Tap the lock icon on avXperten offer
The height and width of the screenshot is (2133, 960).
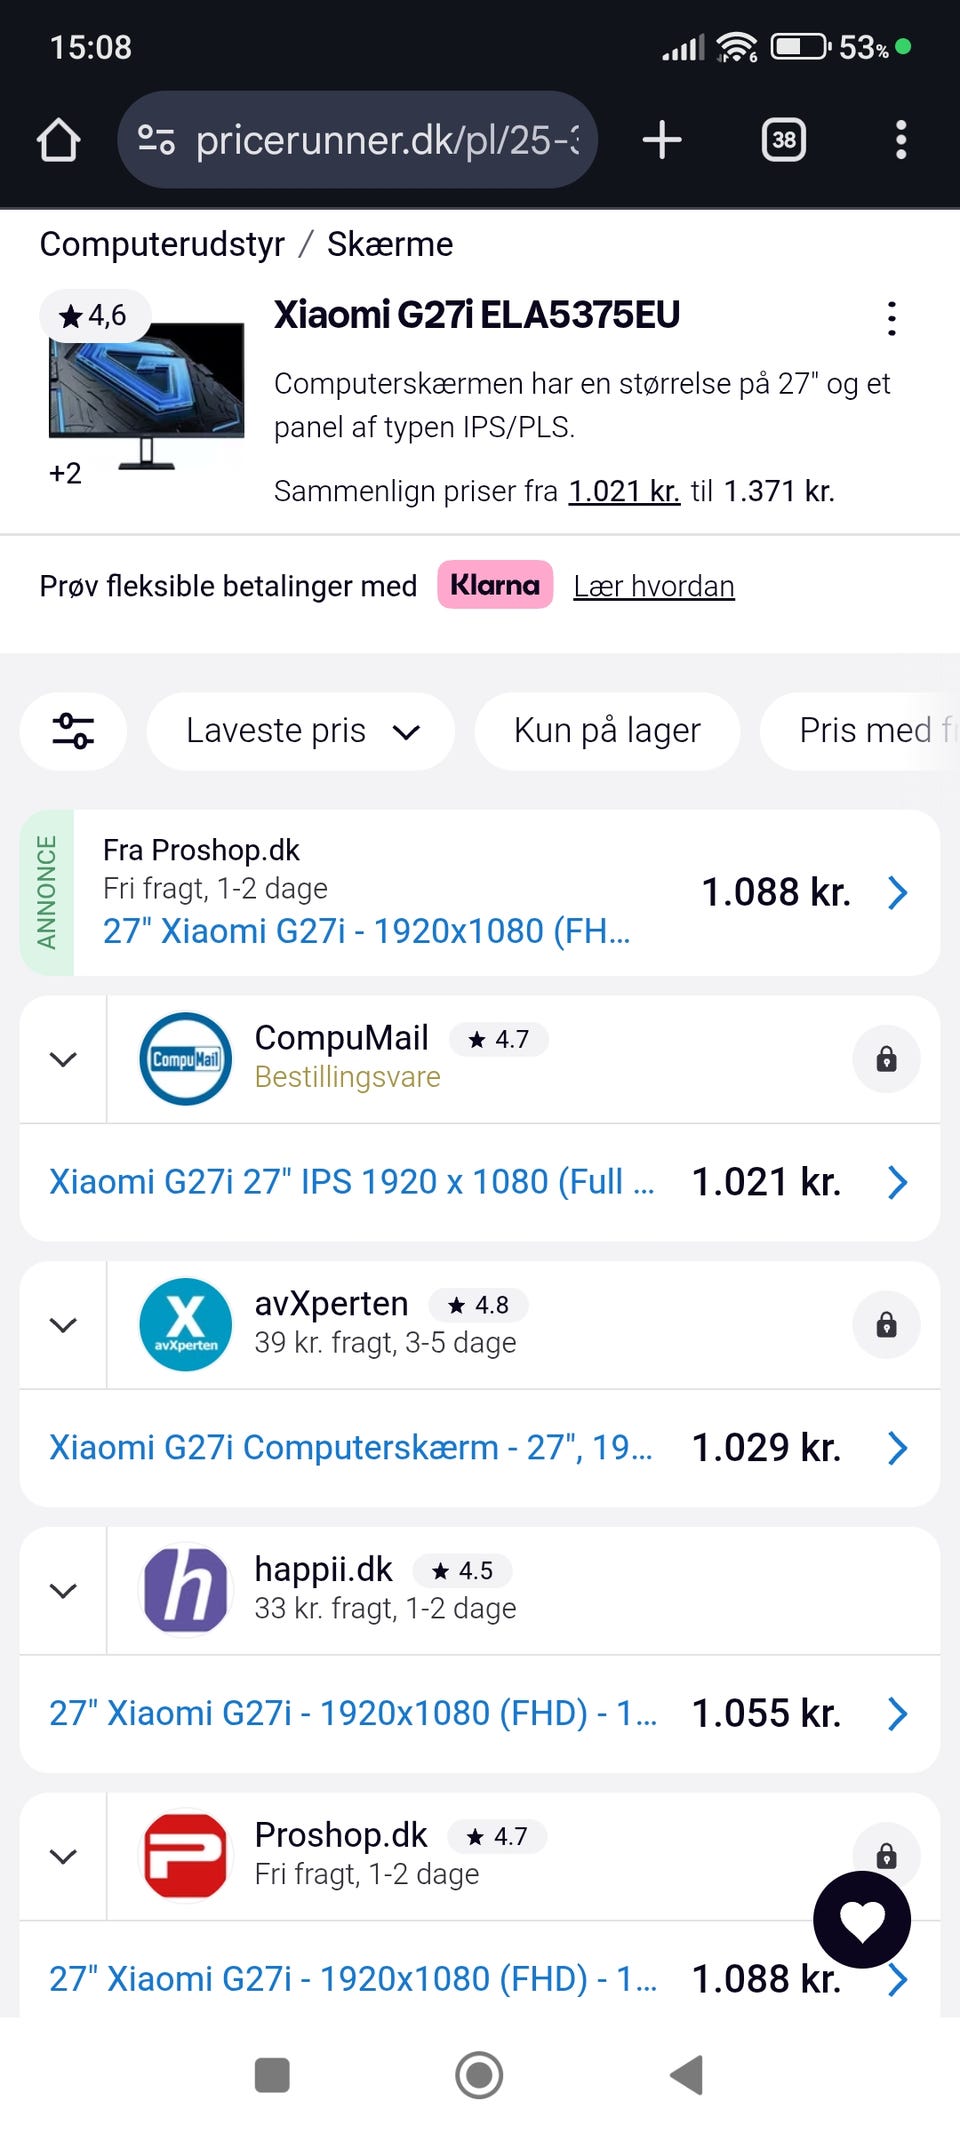coord(886,1325)
